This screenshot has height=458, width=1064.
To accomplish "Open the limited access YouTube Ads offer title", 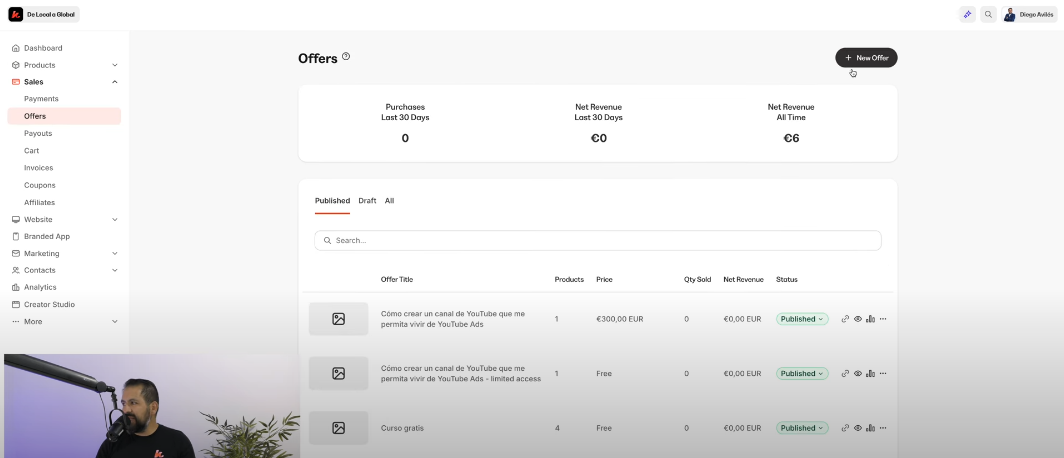I will pos(461,373).
